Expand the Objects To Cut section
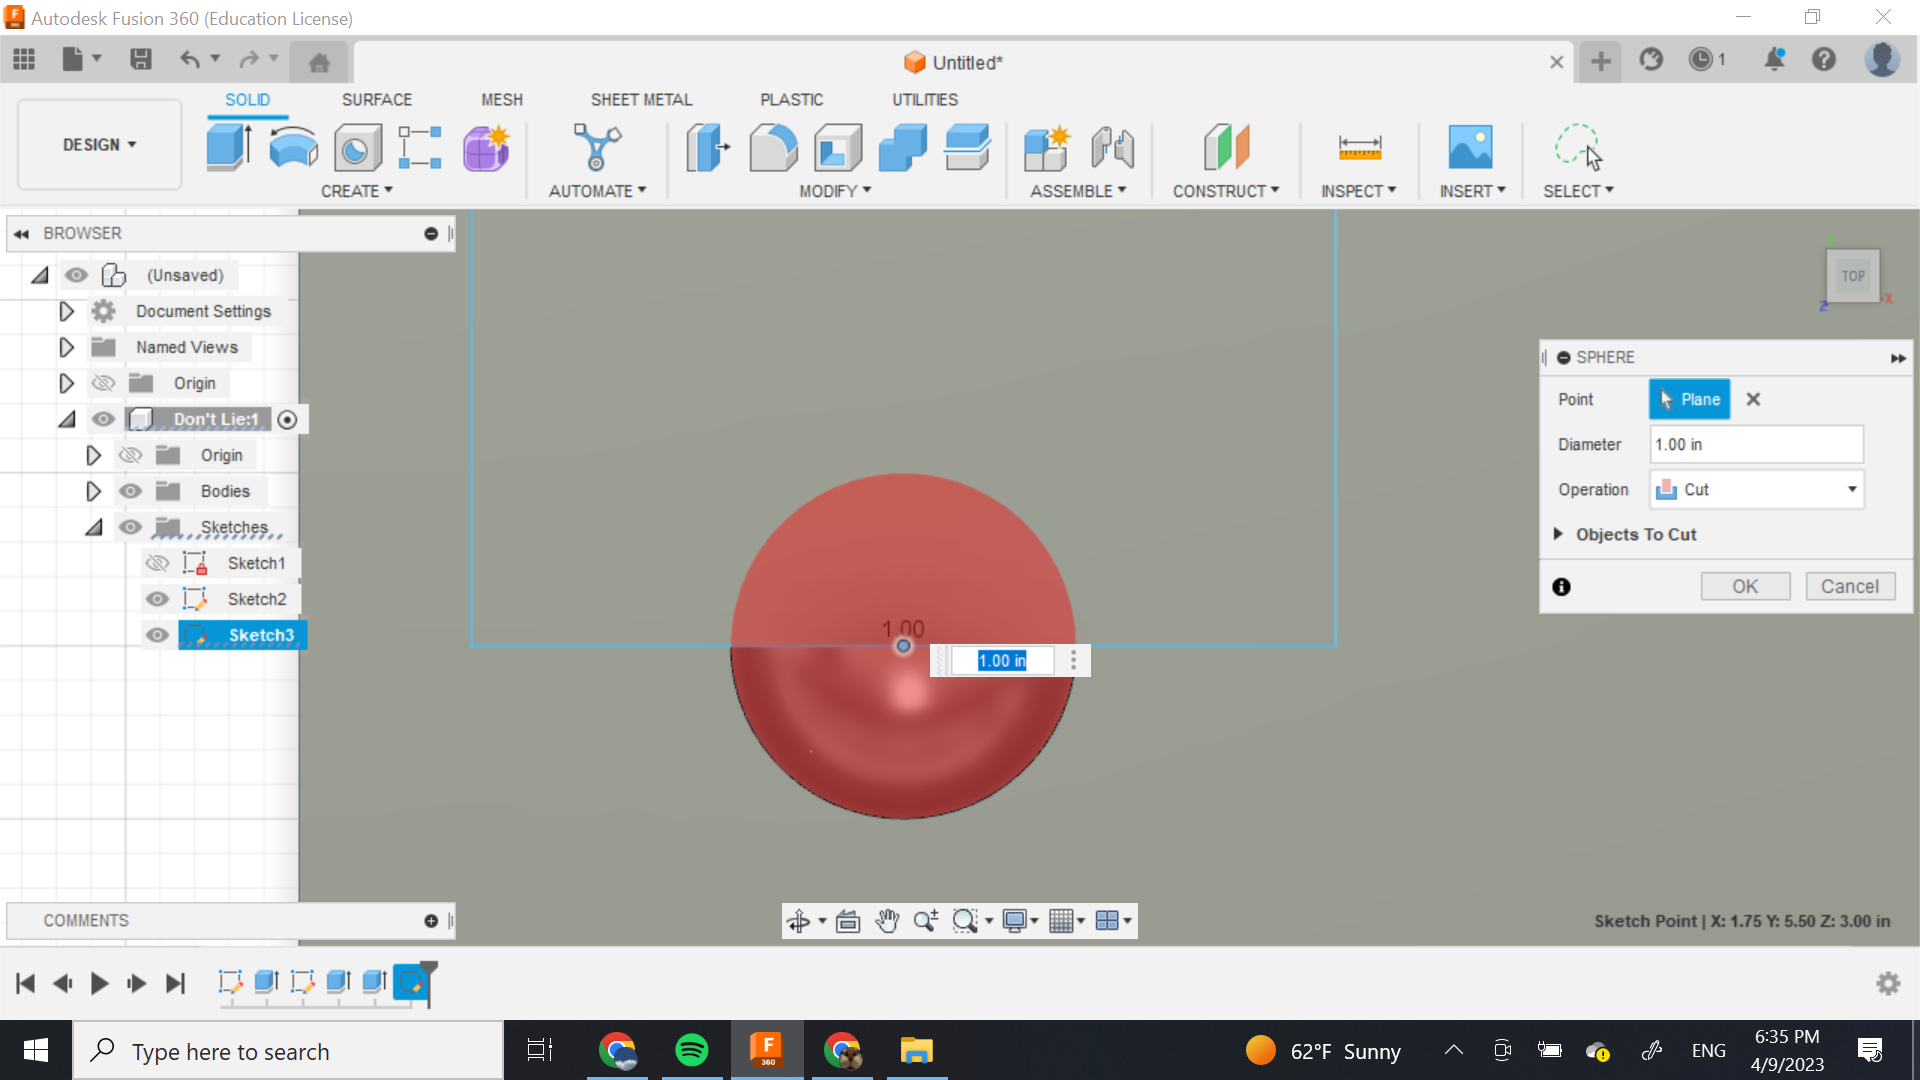This screenshot has width=1920, height=1080. [x=1558, y=534]
